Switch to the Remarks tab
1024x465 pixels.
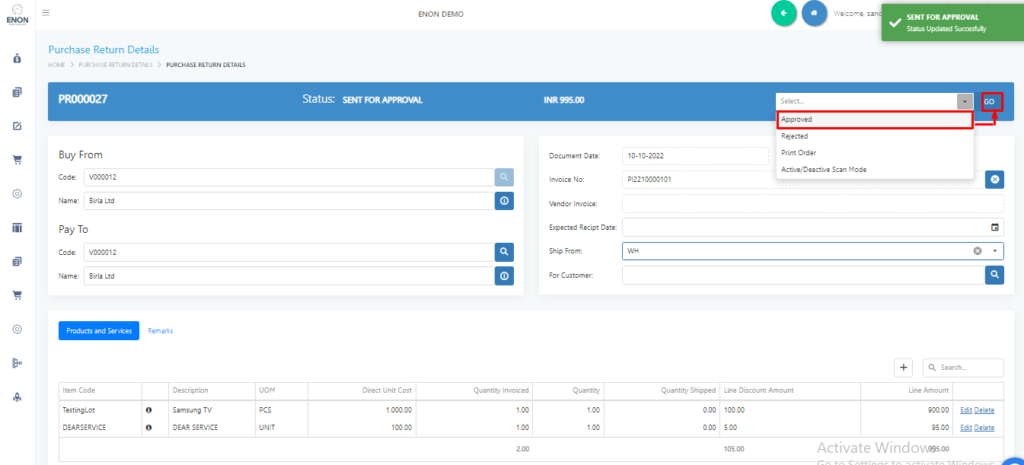[x=161, y=331]
